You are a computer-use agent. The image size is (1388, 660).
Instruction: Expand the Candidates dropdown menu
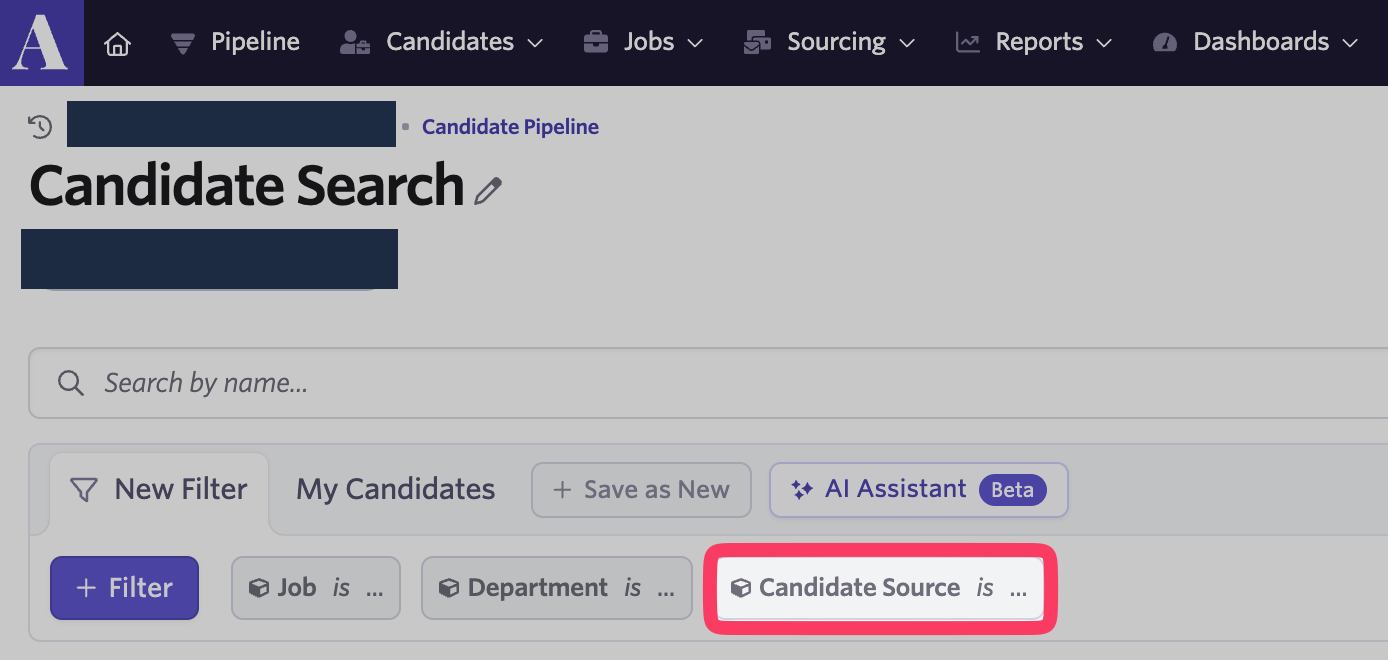(x=442, y=42)
